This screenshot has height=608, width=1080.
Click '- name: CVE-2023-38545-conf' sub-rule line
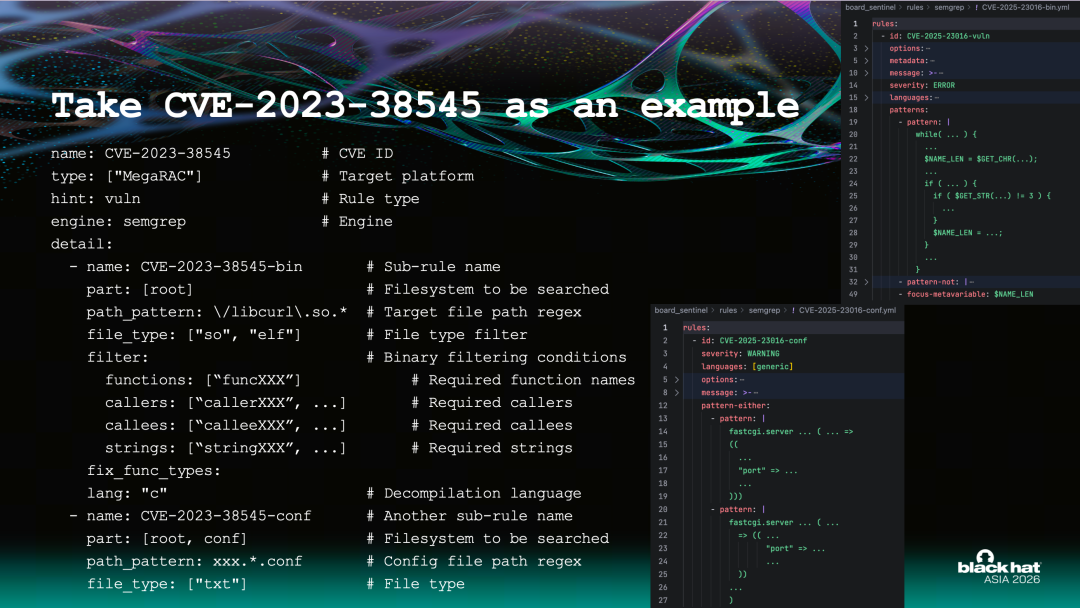coord(190,516)
